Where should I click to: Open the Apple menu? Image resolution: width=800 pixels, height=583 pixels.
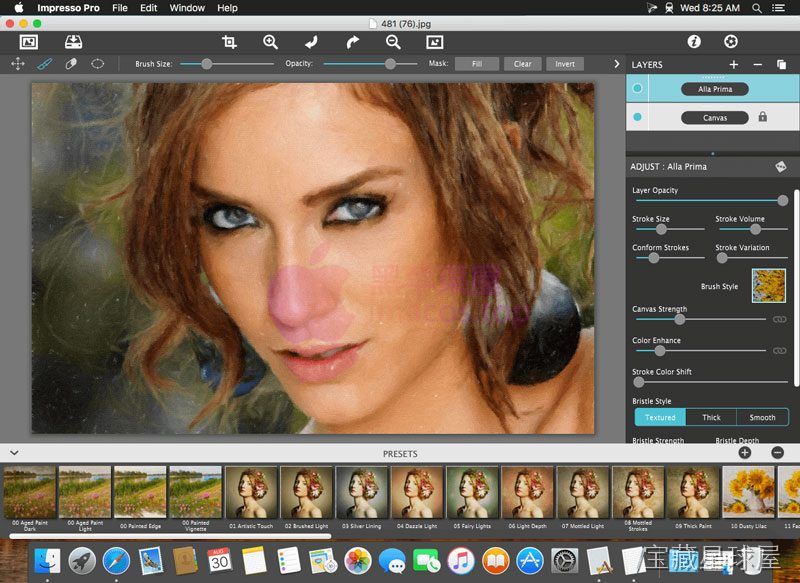pyautogui.click(x=19, y=8)
